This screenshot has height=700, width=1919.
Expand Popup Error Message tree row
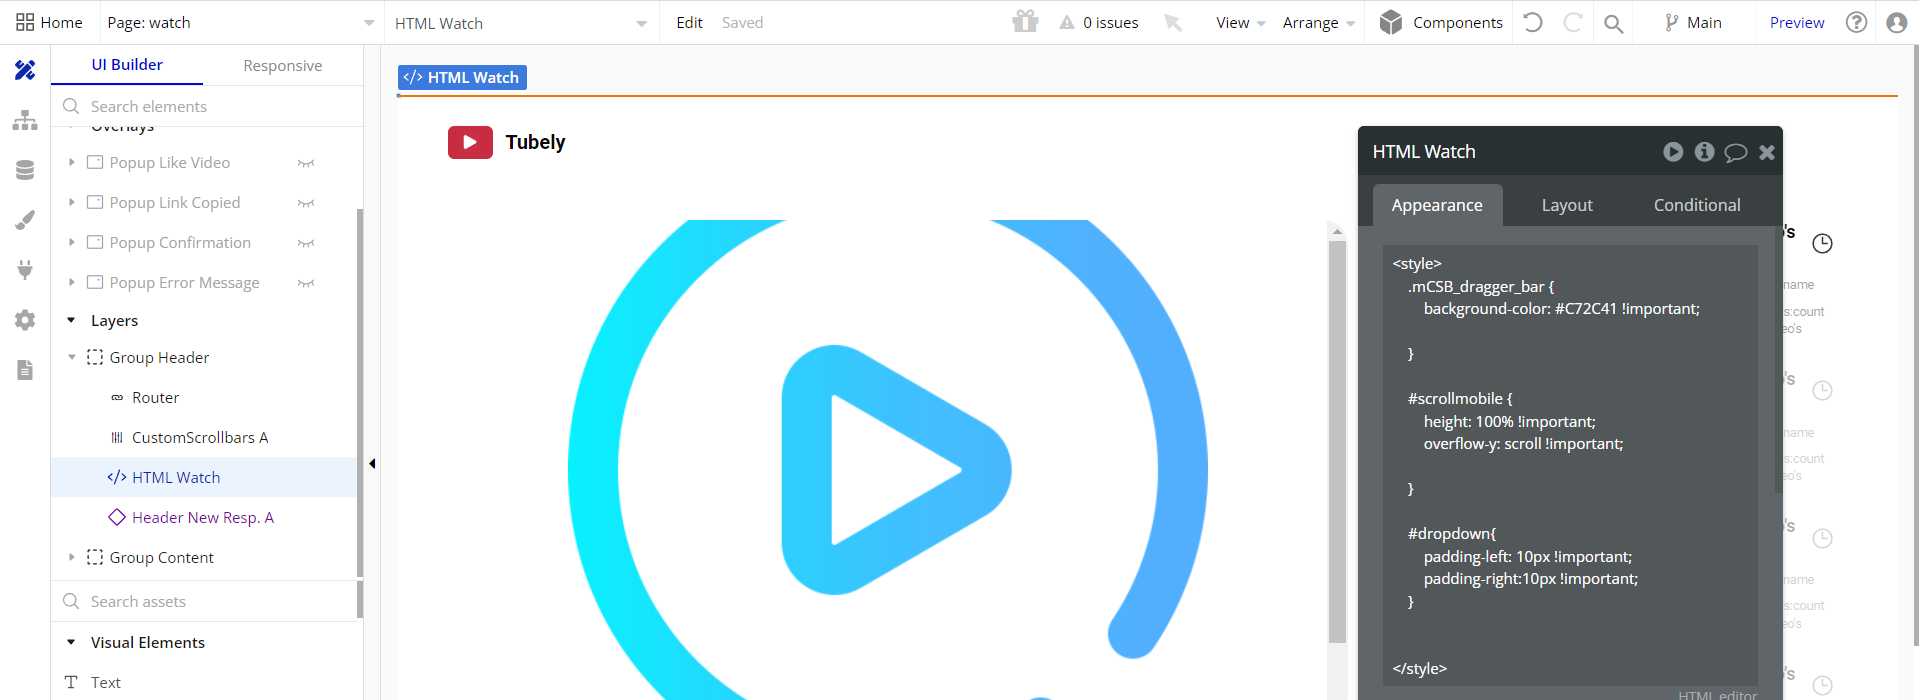(x=71, y=282)
